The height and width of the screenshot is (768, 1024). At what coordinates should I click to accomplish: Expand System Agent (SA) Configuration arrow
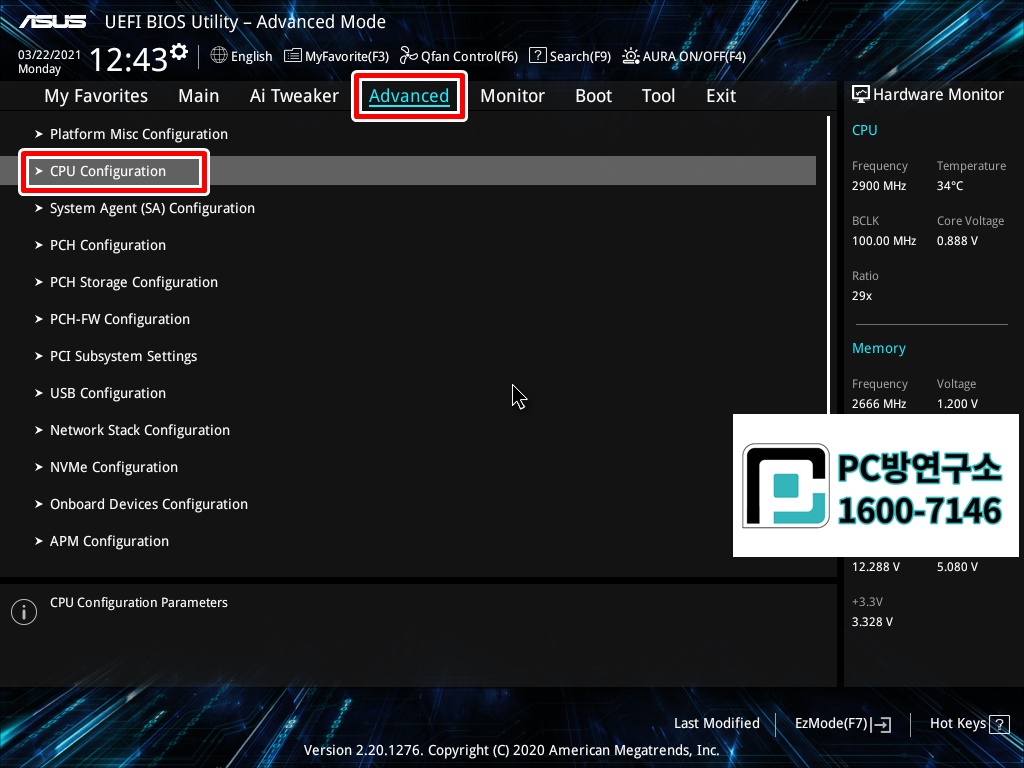39,208
